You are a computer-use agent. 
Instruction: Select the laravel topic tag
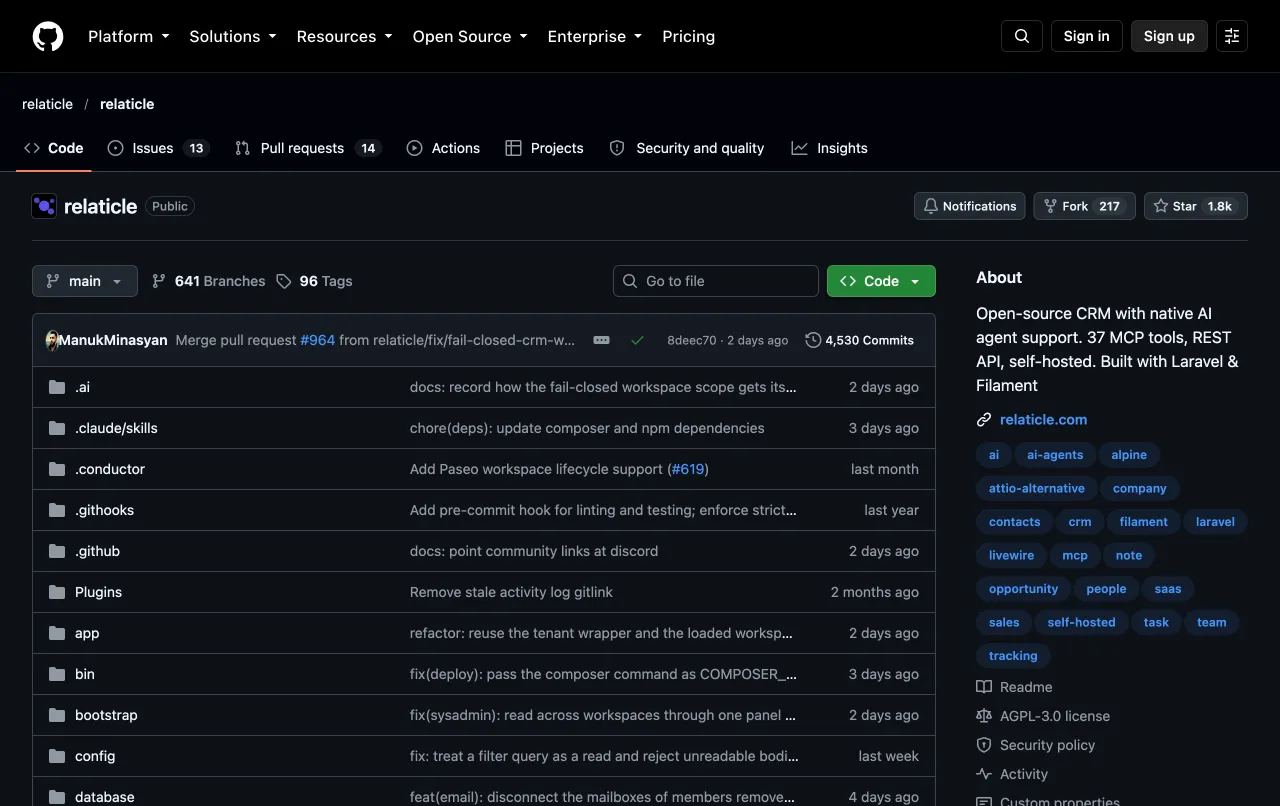(x=1215, y=522)
